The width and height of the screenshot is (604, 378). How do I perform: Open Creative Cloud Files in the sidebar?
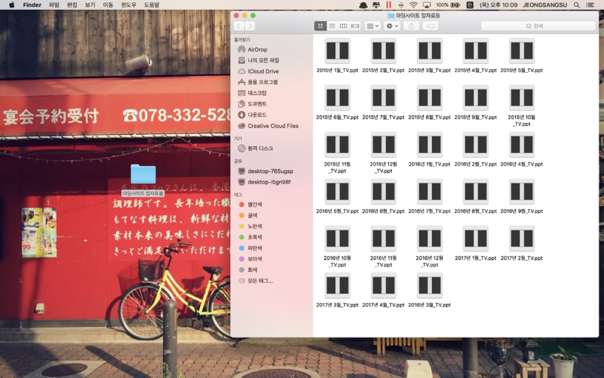click(x=268, y=126)
